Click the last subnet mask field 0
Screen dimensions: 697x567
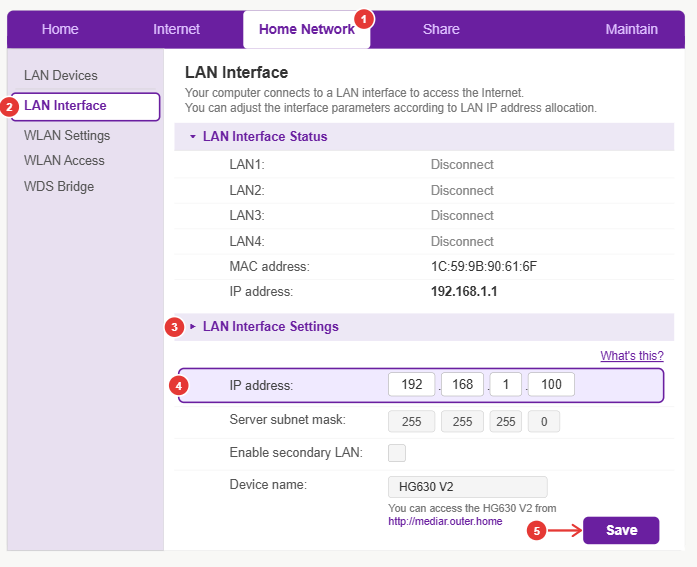click(544, 421)
